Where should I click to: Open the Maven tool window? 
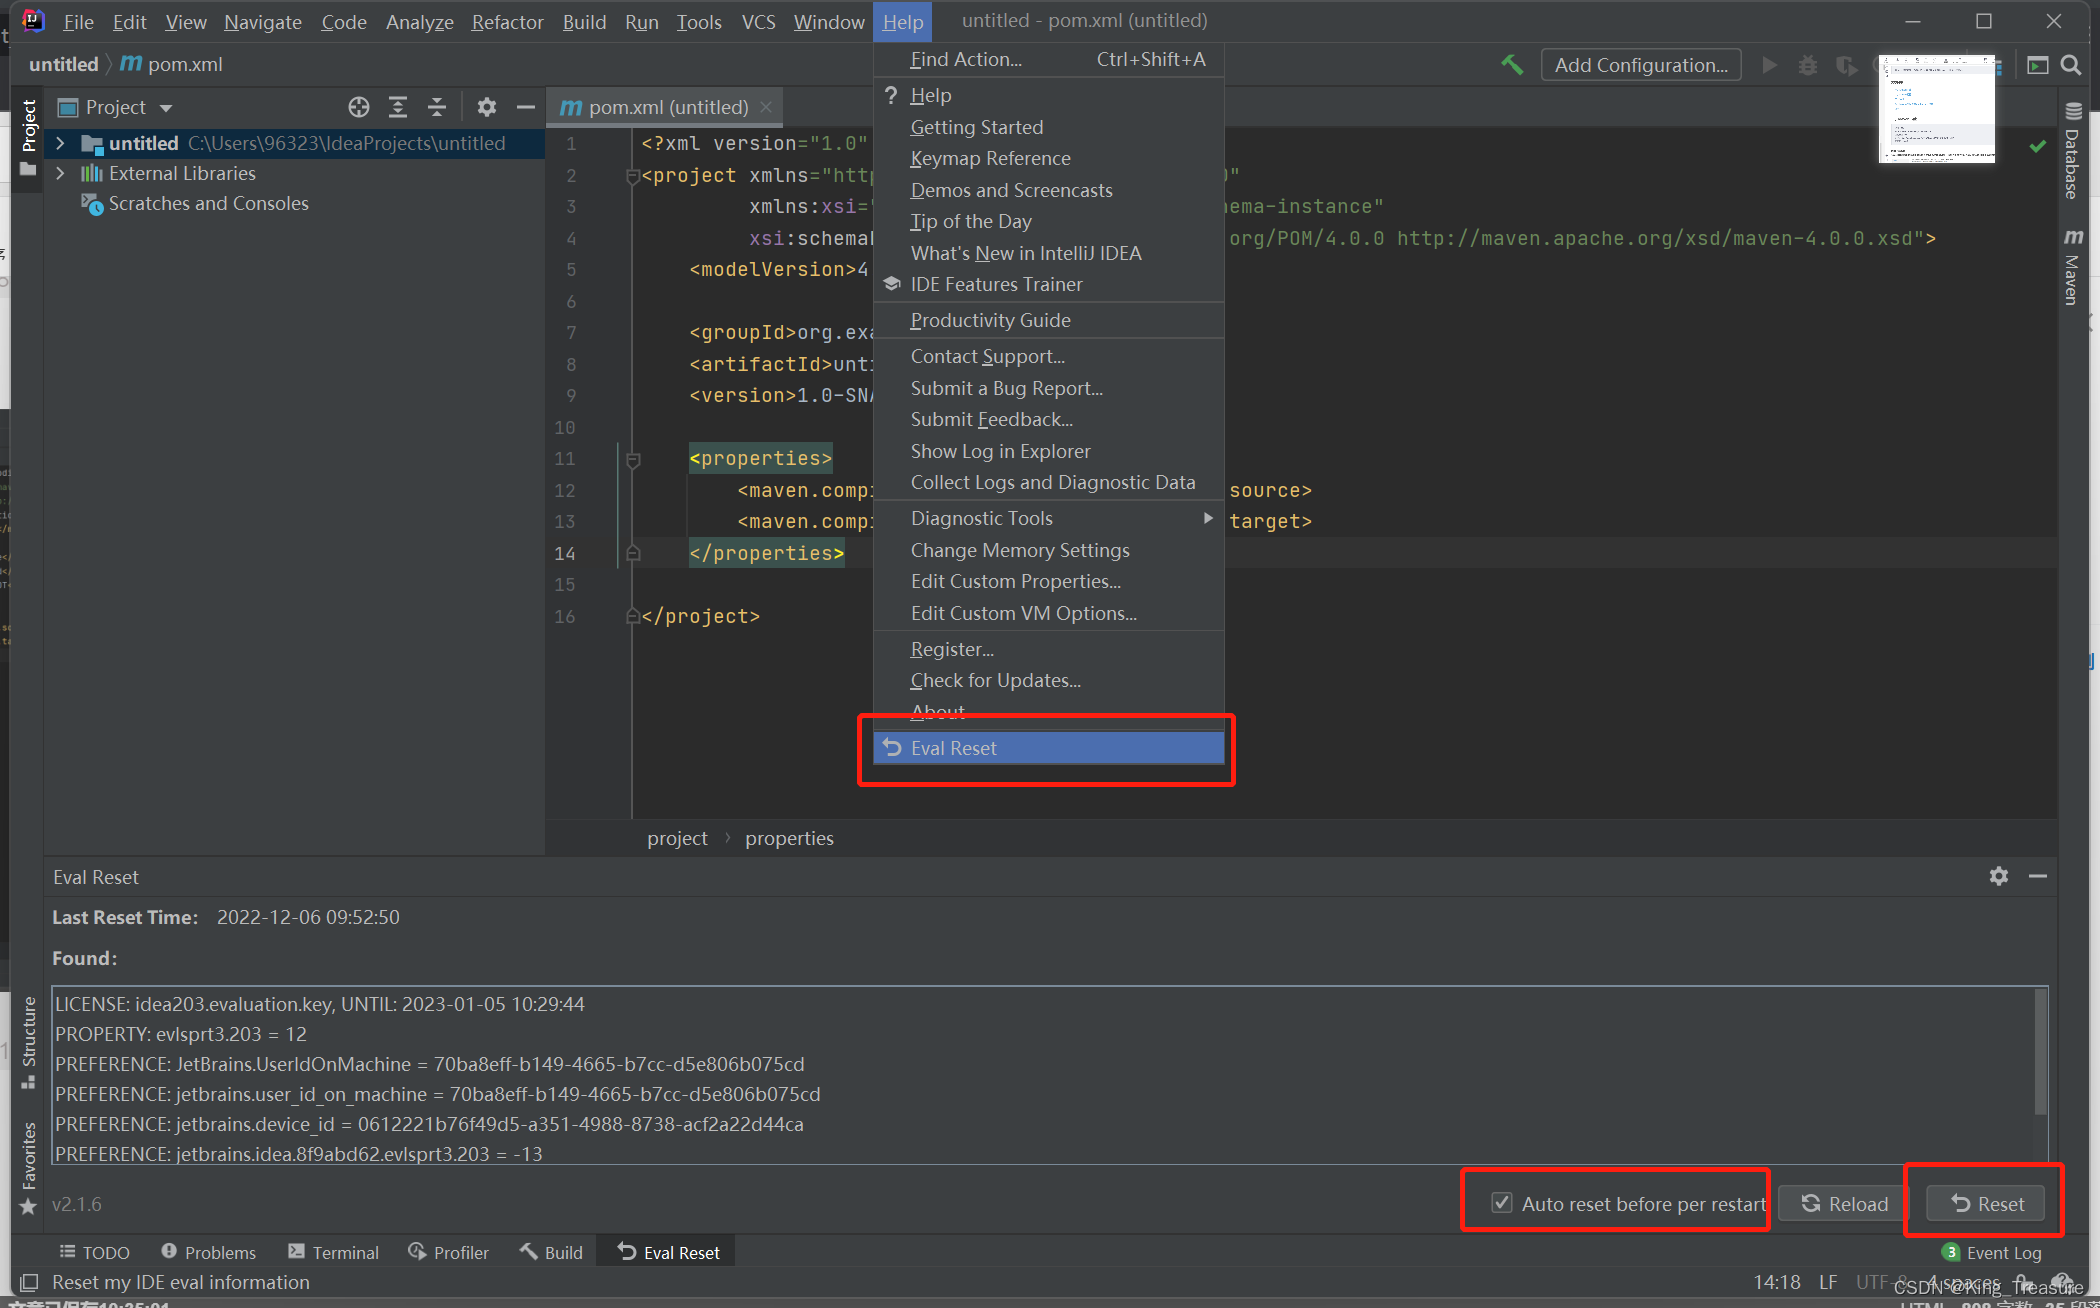[2072, 266]
